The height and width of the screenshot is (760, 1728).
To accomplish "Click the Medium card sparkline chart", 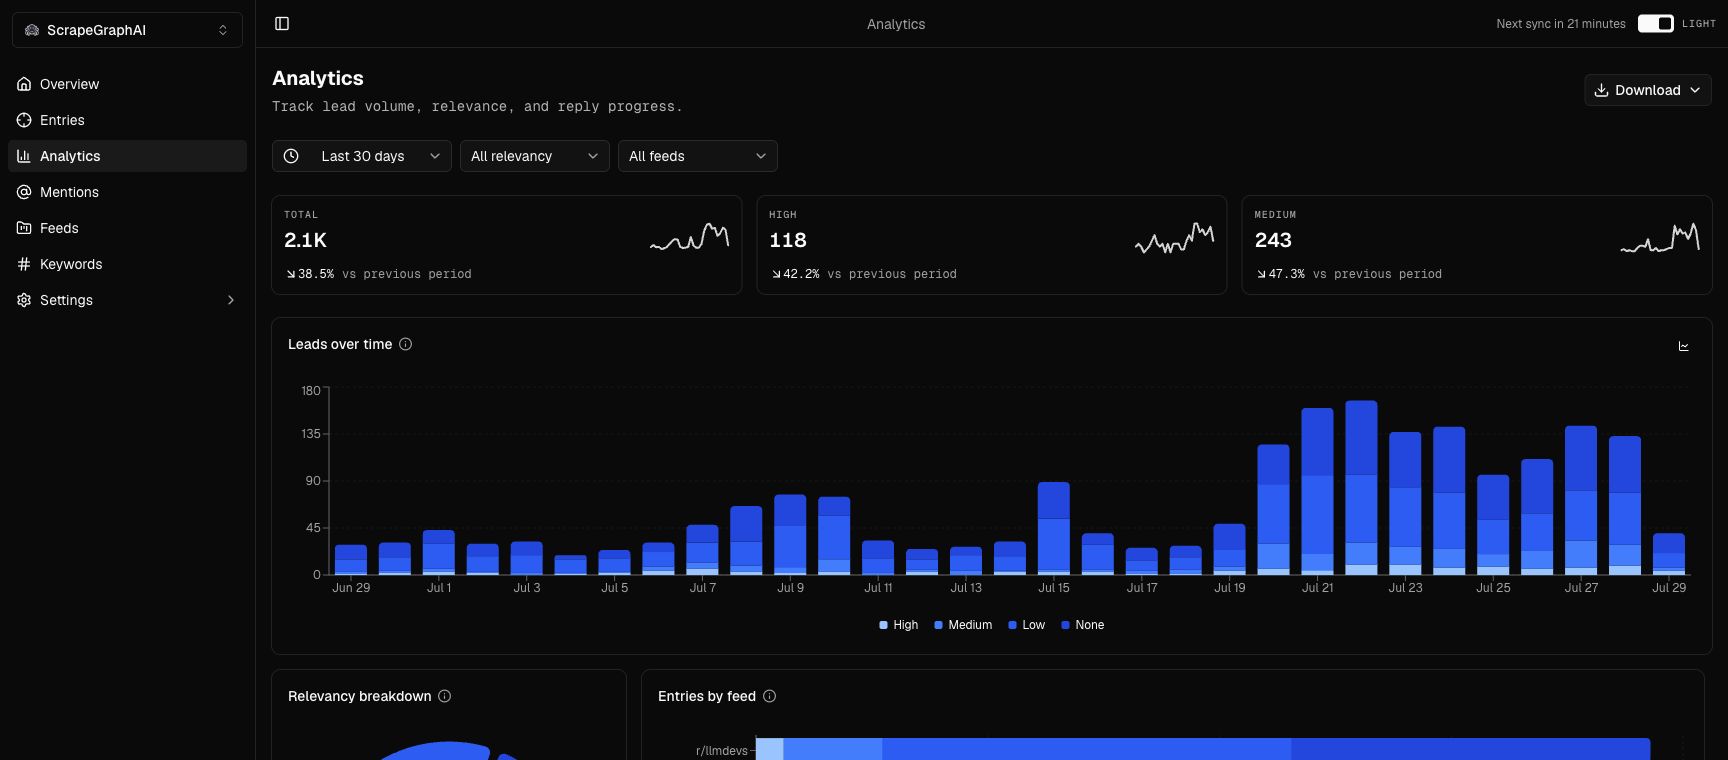I will [x=1659, y=238].
